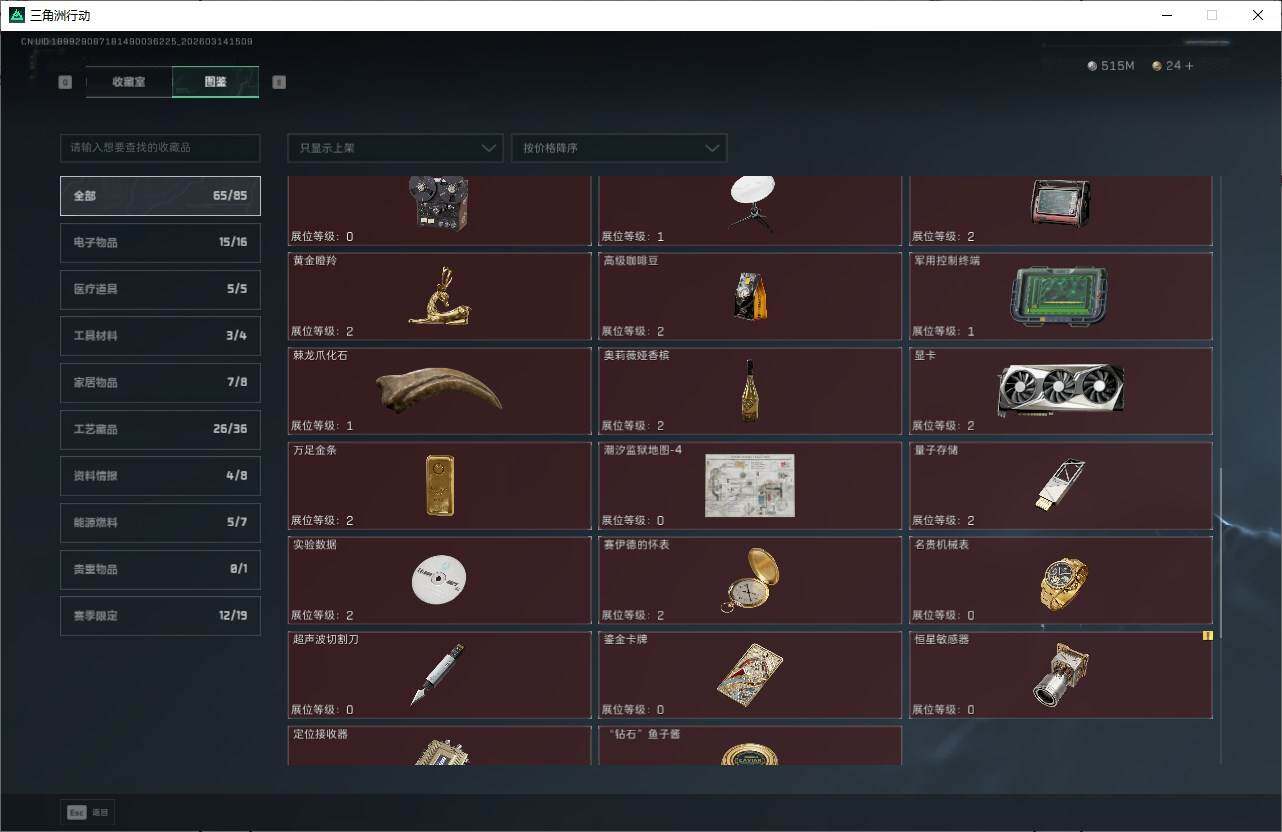The image size is (1282, 832).
Task: Open the 赛伊德的怀表 pocket watch item
Action: 750,580
